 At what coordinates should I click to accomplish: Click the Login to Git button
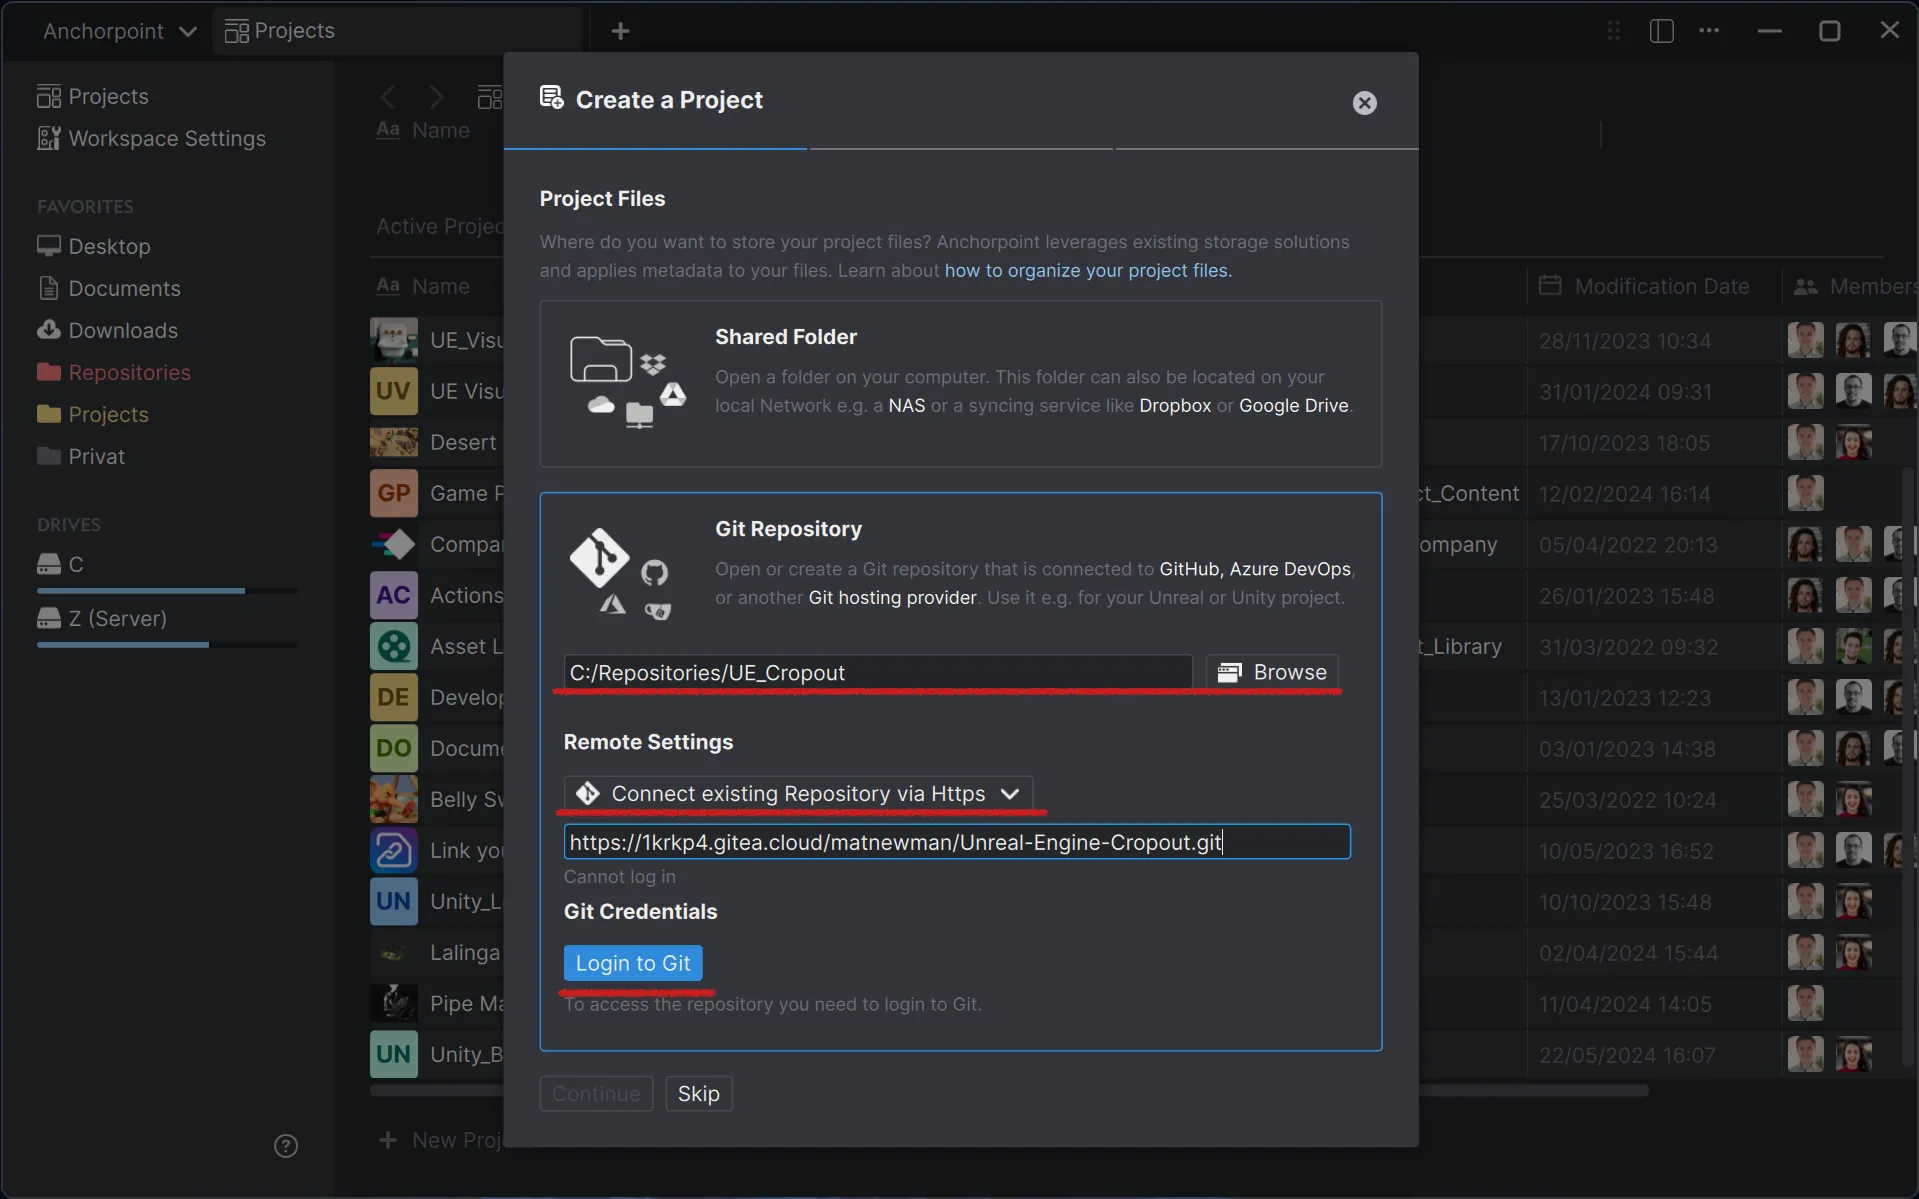(x=633, y=962)
